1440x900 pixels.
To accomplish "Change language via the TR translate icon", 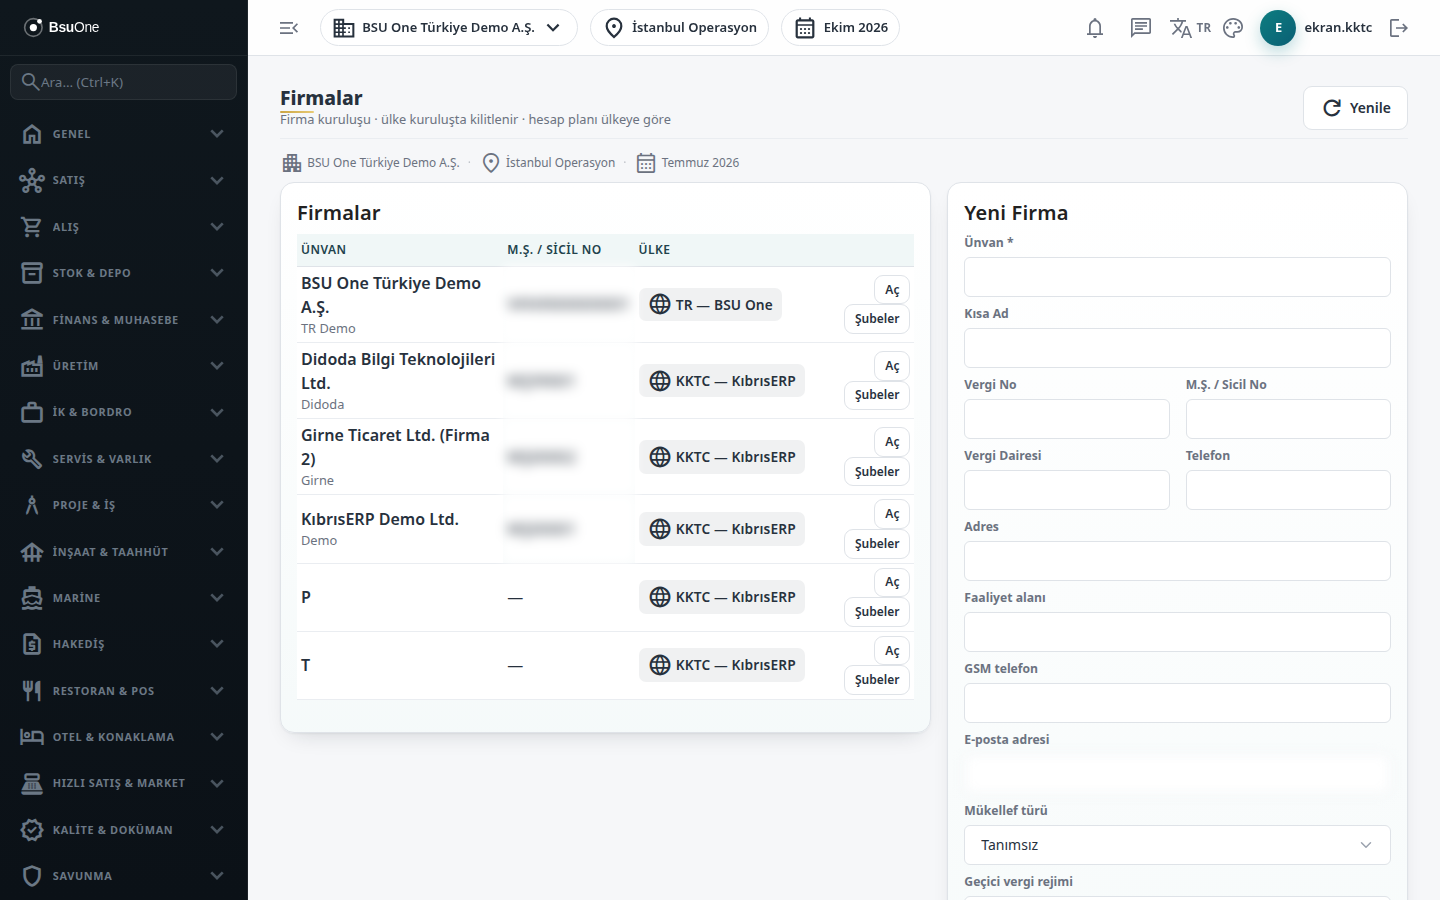I will (x=1190, y=28).
